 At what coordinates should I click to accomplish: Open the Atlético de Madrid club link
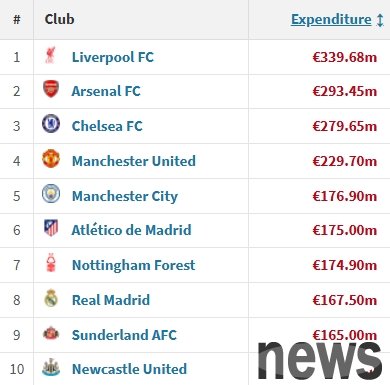pyautogui.click(x=132, y=230)
